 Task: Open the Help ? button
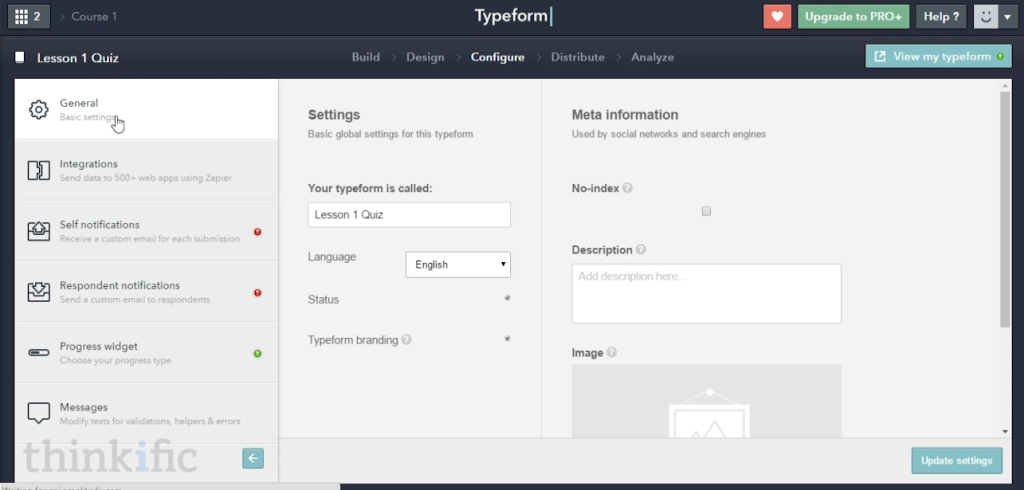coord(941,17)
